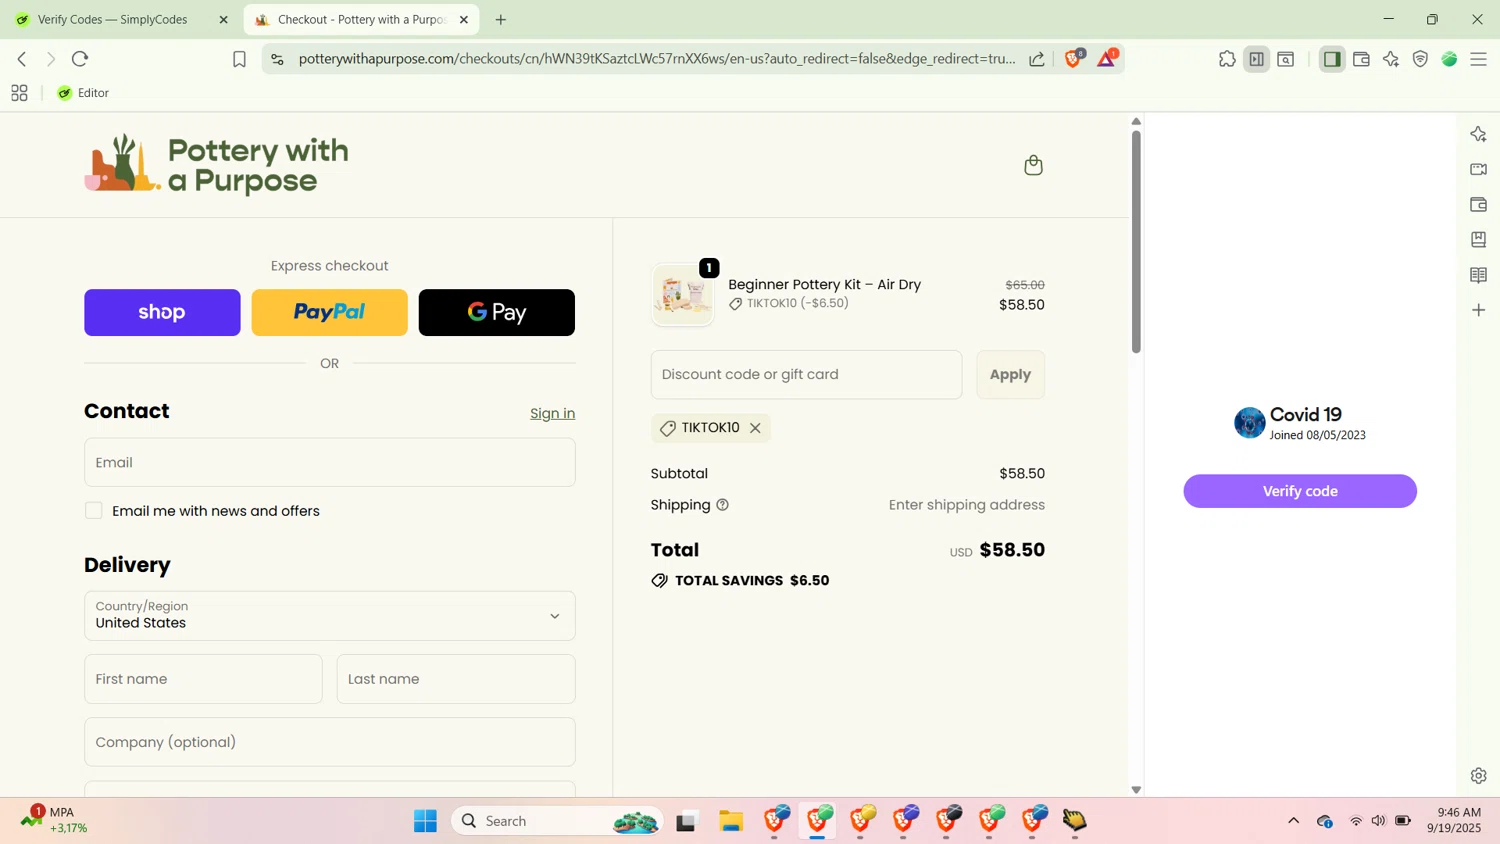Open sidebar Brave Talk video icon
The width and height of the screenshot is (1500, 844).
pyautogui.click(x=1479, y=169)
